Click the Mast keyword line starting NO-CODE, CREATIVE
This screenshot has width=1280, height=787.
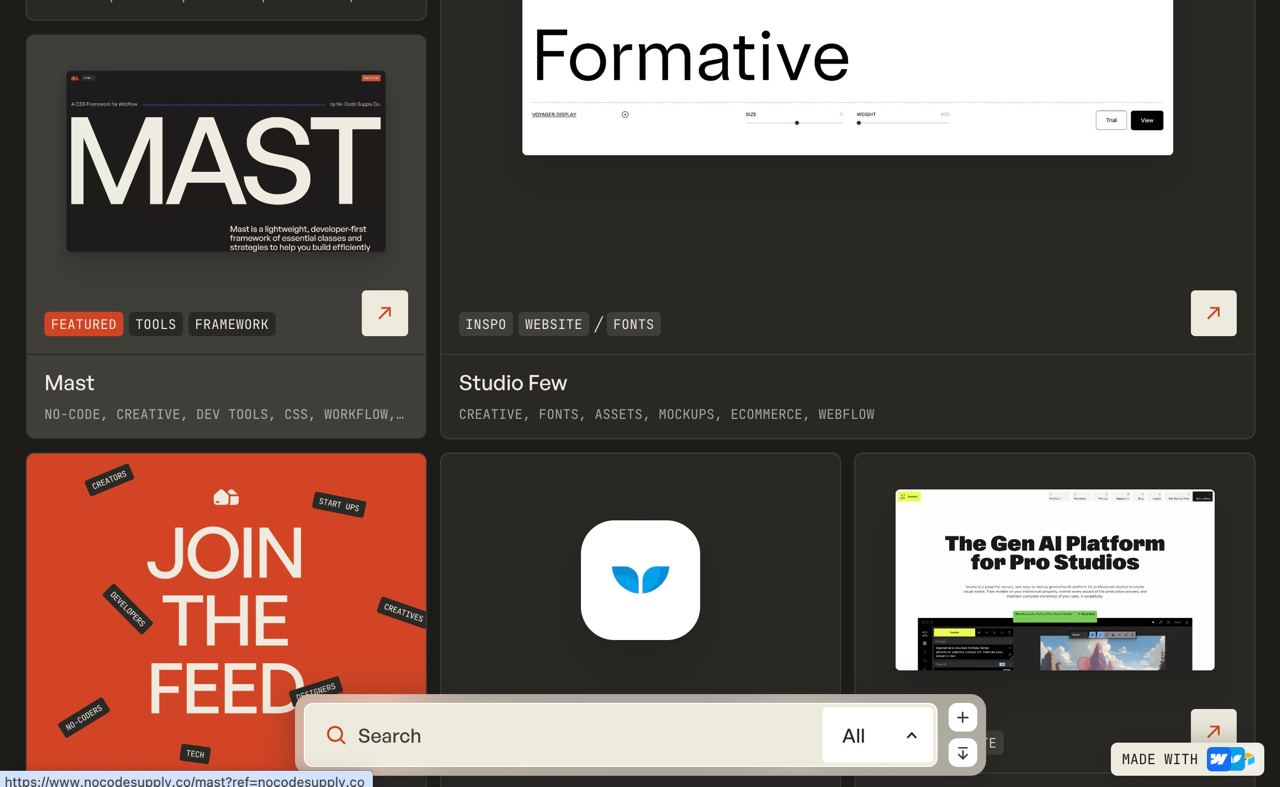[225, 414]
